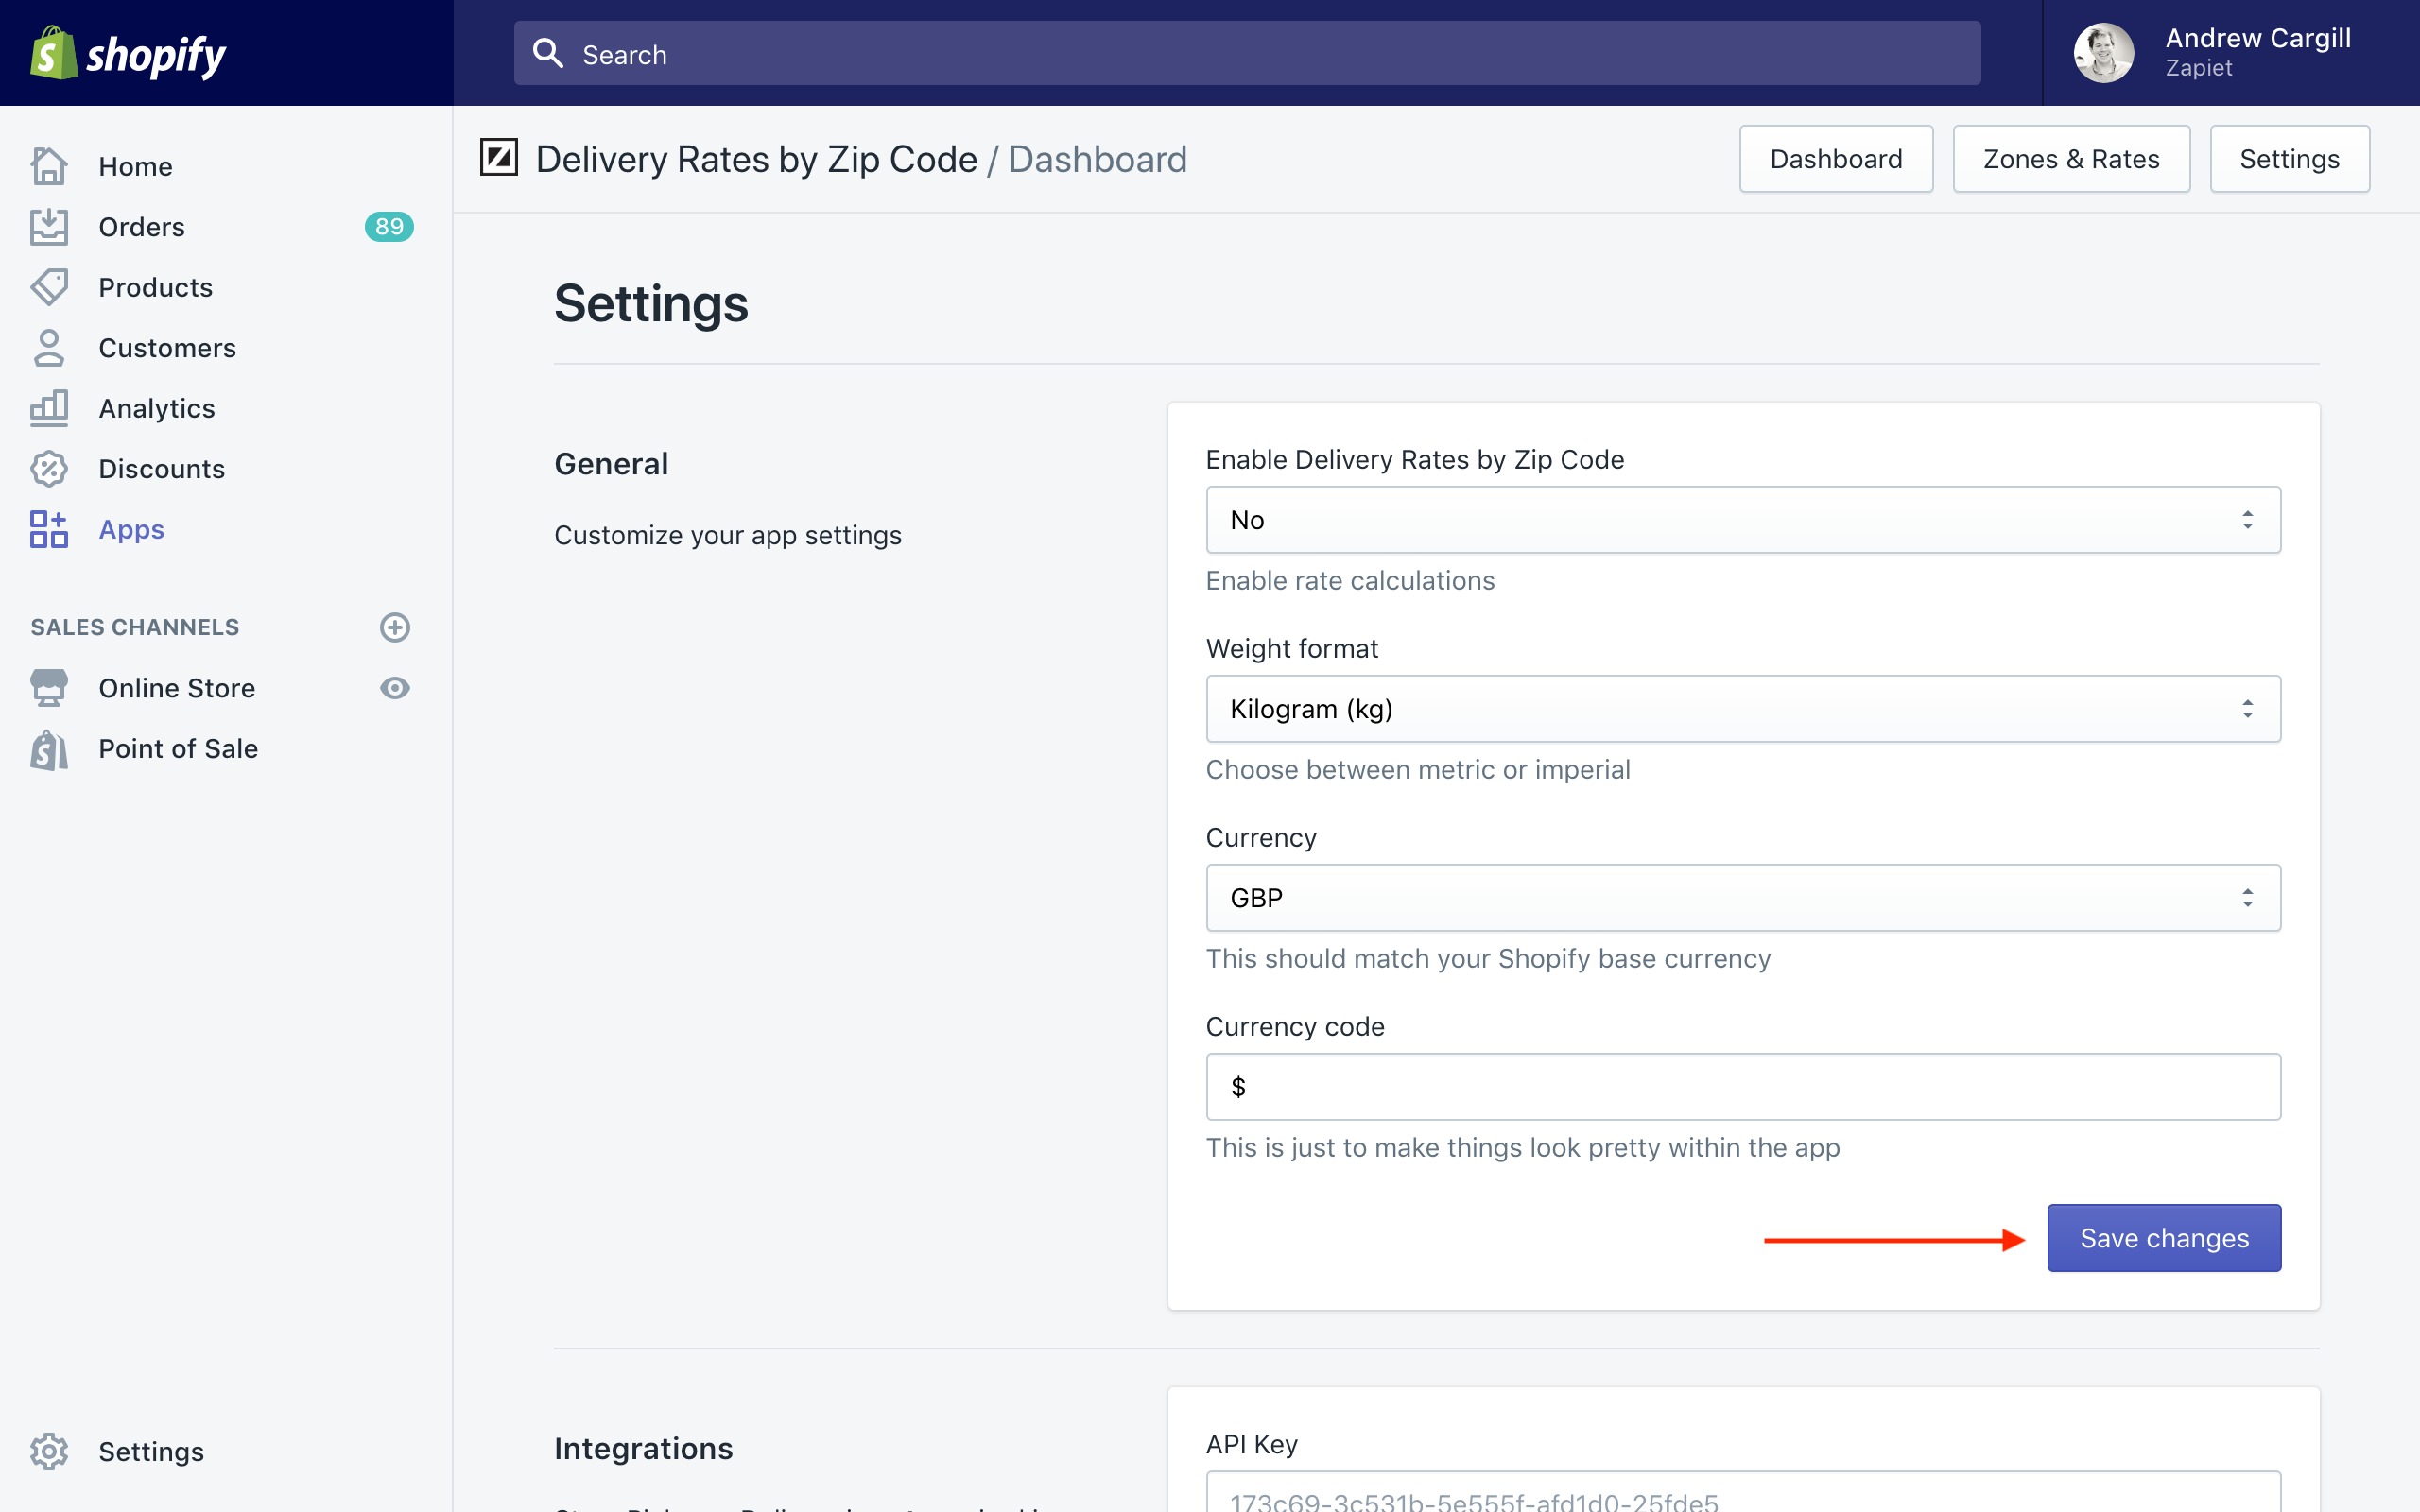This screenshot has height=1512, width=2420.
Task: Click the Home icon in sidebar
Action: click(x=48, y=166)
